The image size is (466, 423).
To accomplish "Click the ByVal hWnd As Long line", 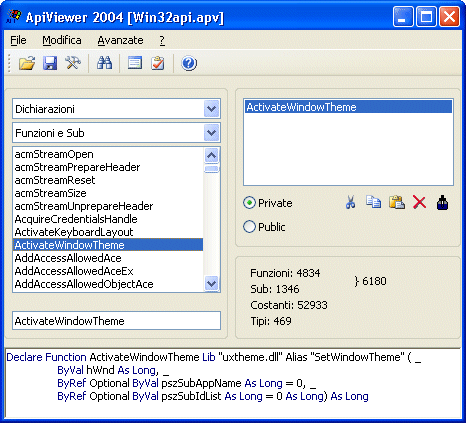I will (x=113, y=370).
